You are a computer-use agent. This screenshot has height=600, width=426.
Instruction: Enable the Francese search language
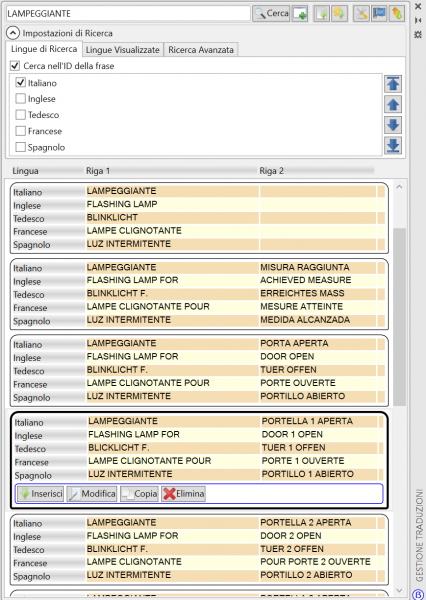pyautogui.click(x=21, y=131)
